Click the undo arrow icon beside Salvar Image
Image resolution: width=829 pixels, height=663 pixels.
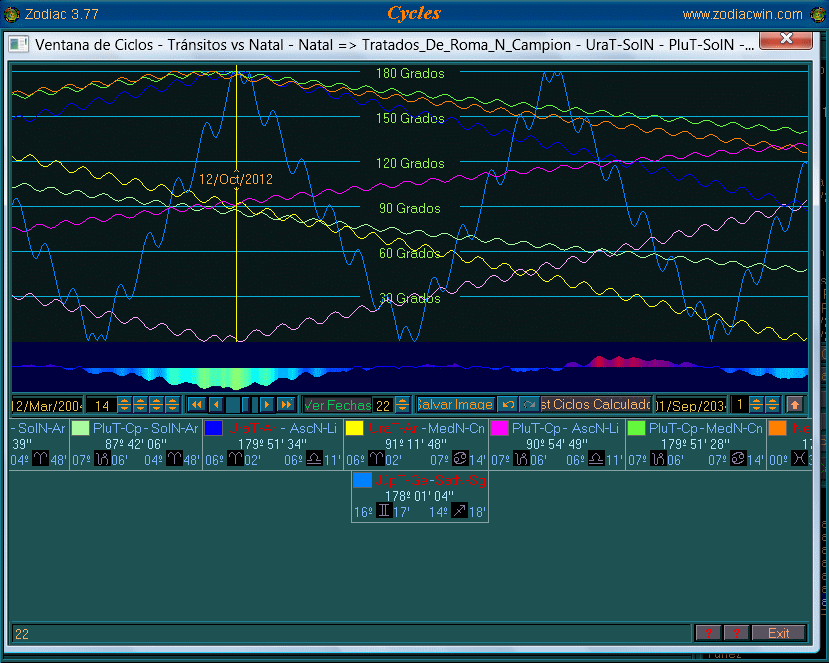(x=508, y=405)
